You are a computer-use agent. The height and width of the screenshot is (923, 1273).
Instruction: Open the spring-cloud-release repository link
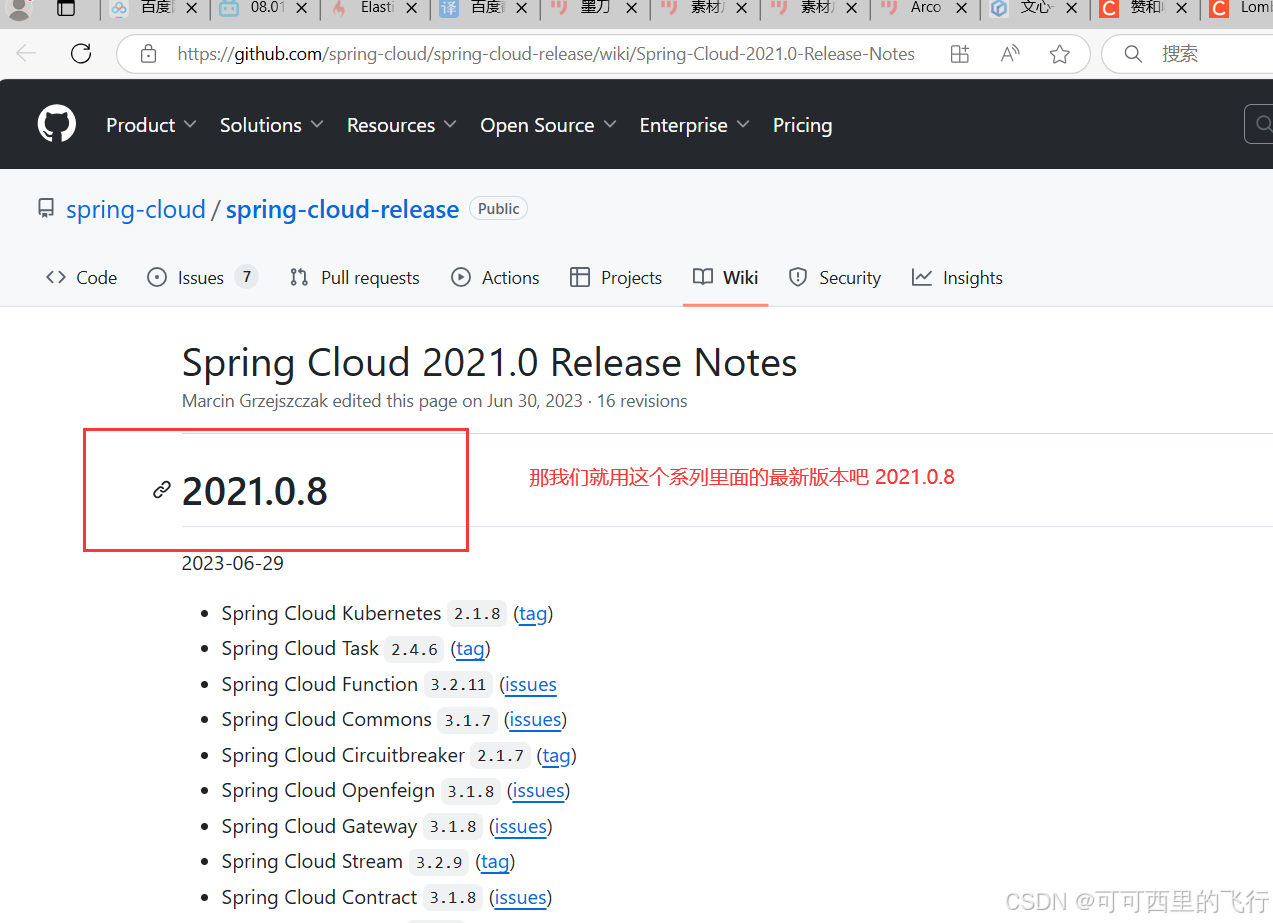(x=342, y=209)
